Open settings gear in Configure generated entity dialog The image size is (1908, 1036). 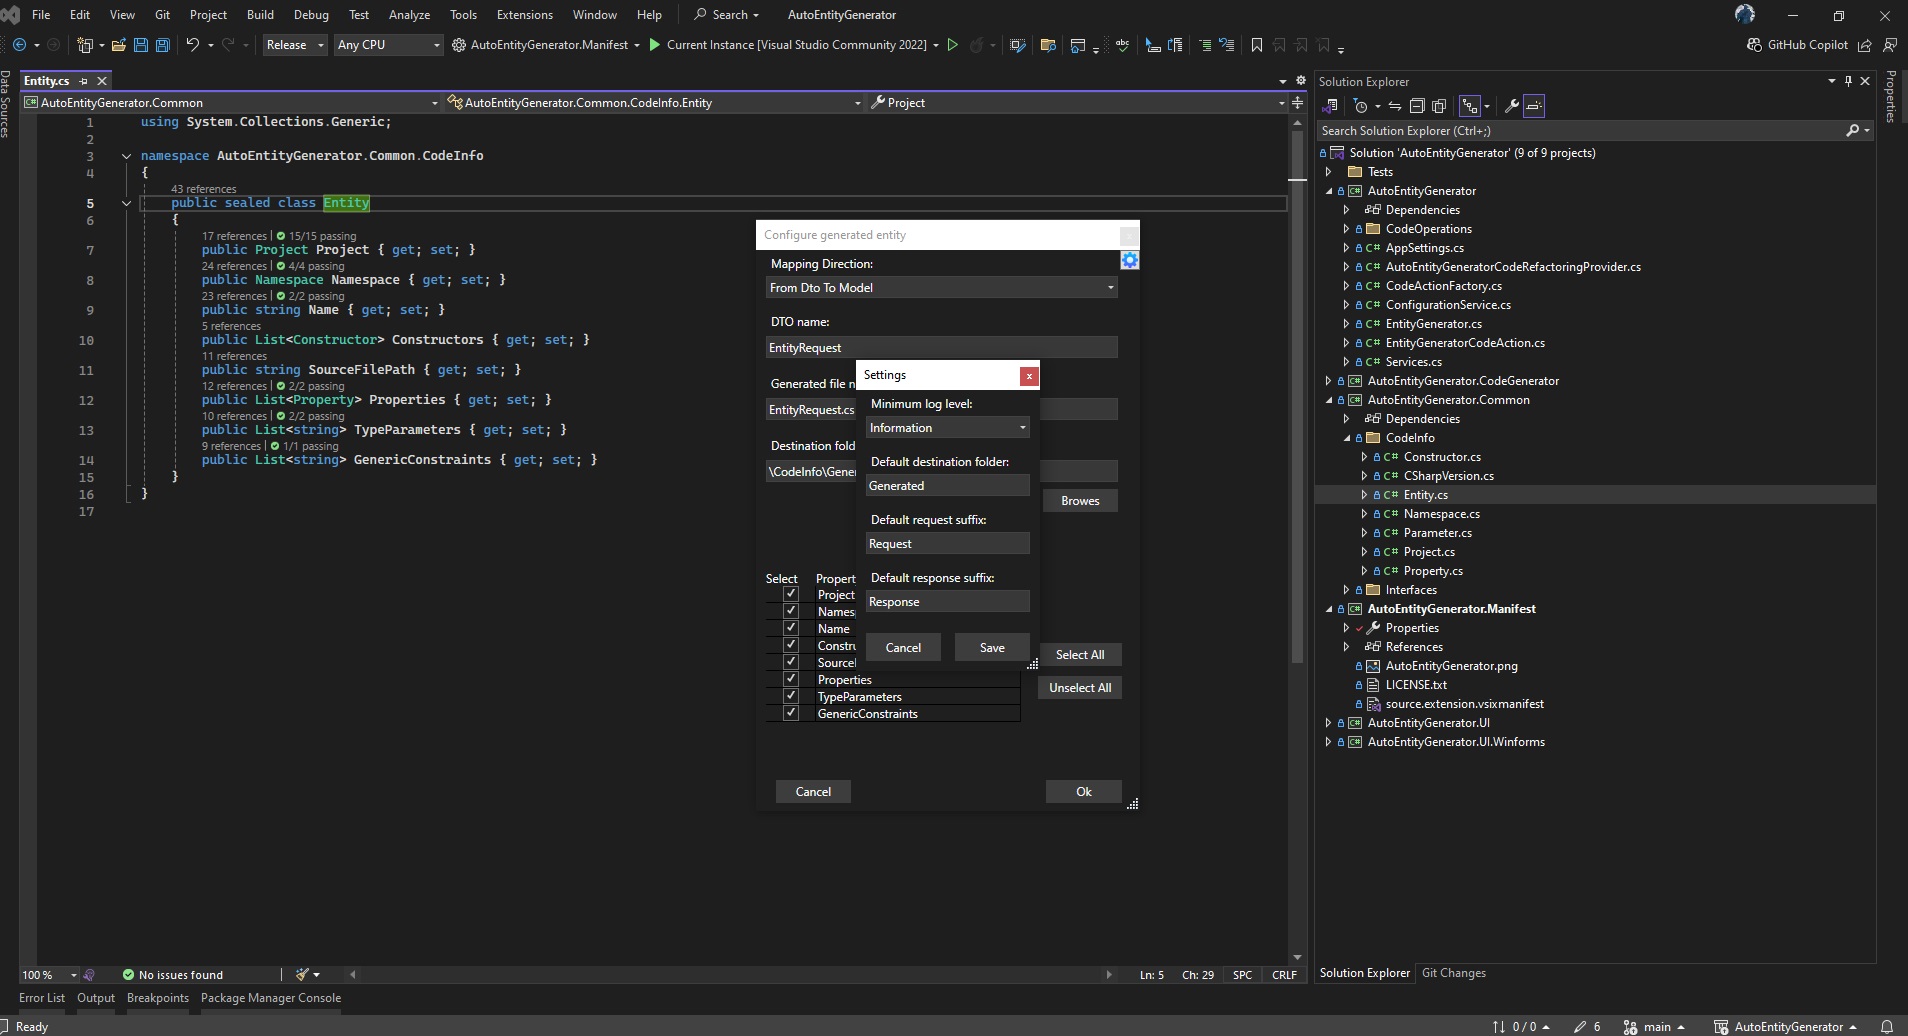(x=1130, y=260)
